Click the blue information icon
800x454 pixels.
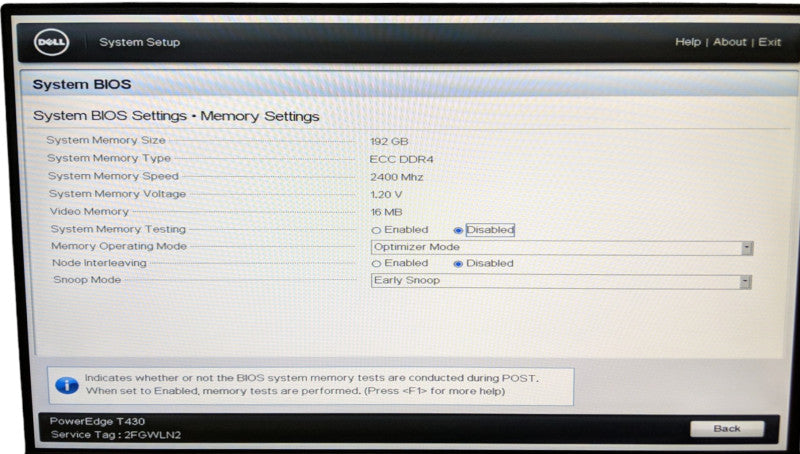pos(67,385)
